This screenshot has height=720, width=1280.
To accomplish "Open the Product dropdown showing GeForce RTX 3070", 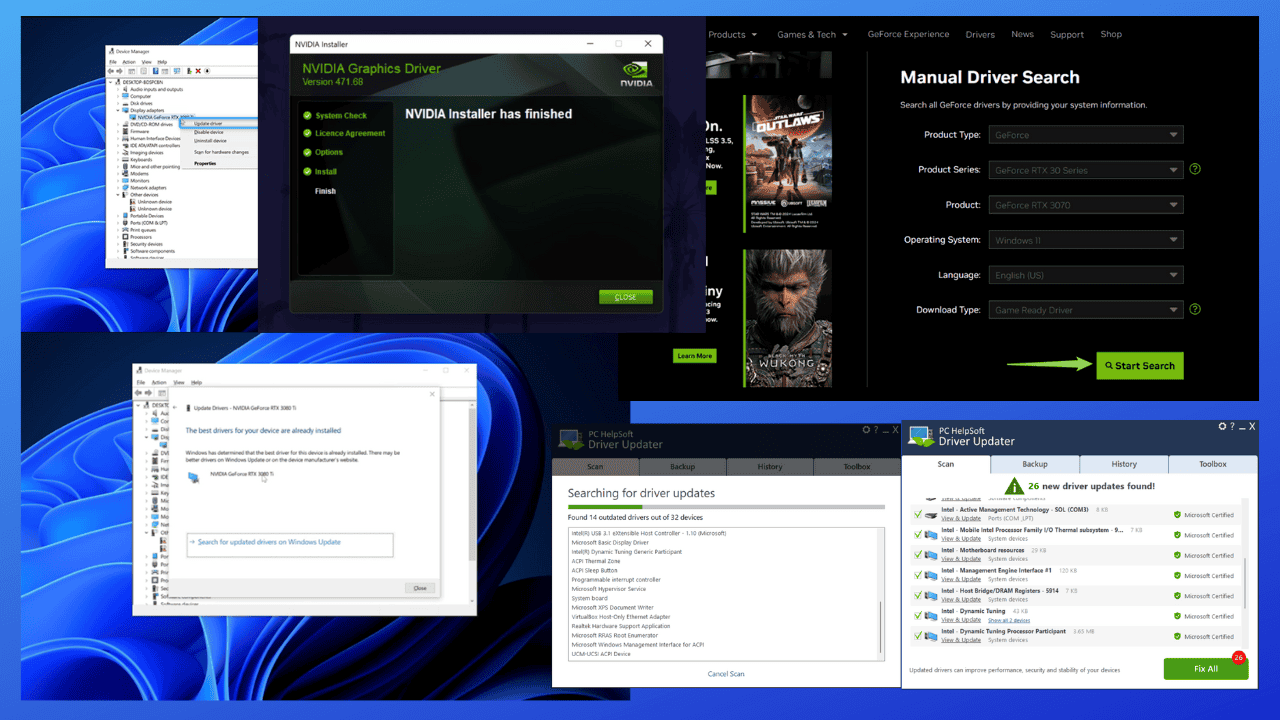I will [x=1085, y=204].
